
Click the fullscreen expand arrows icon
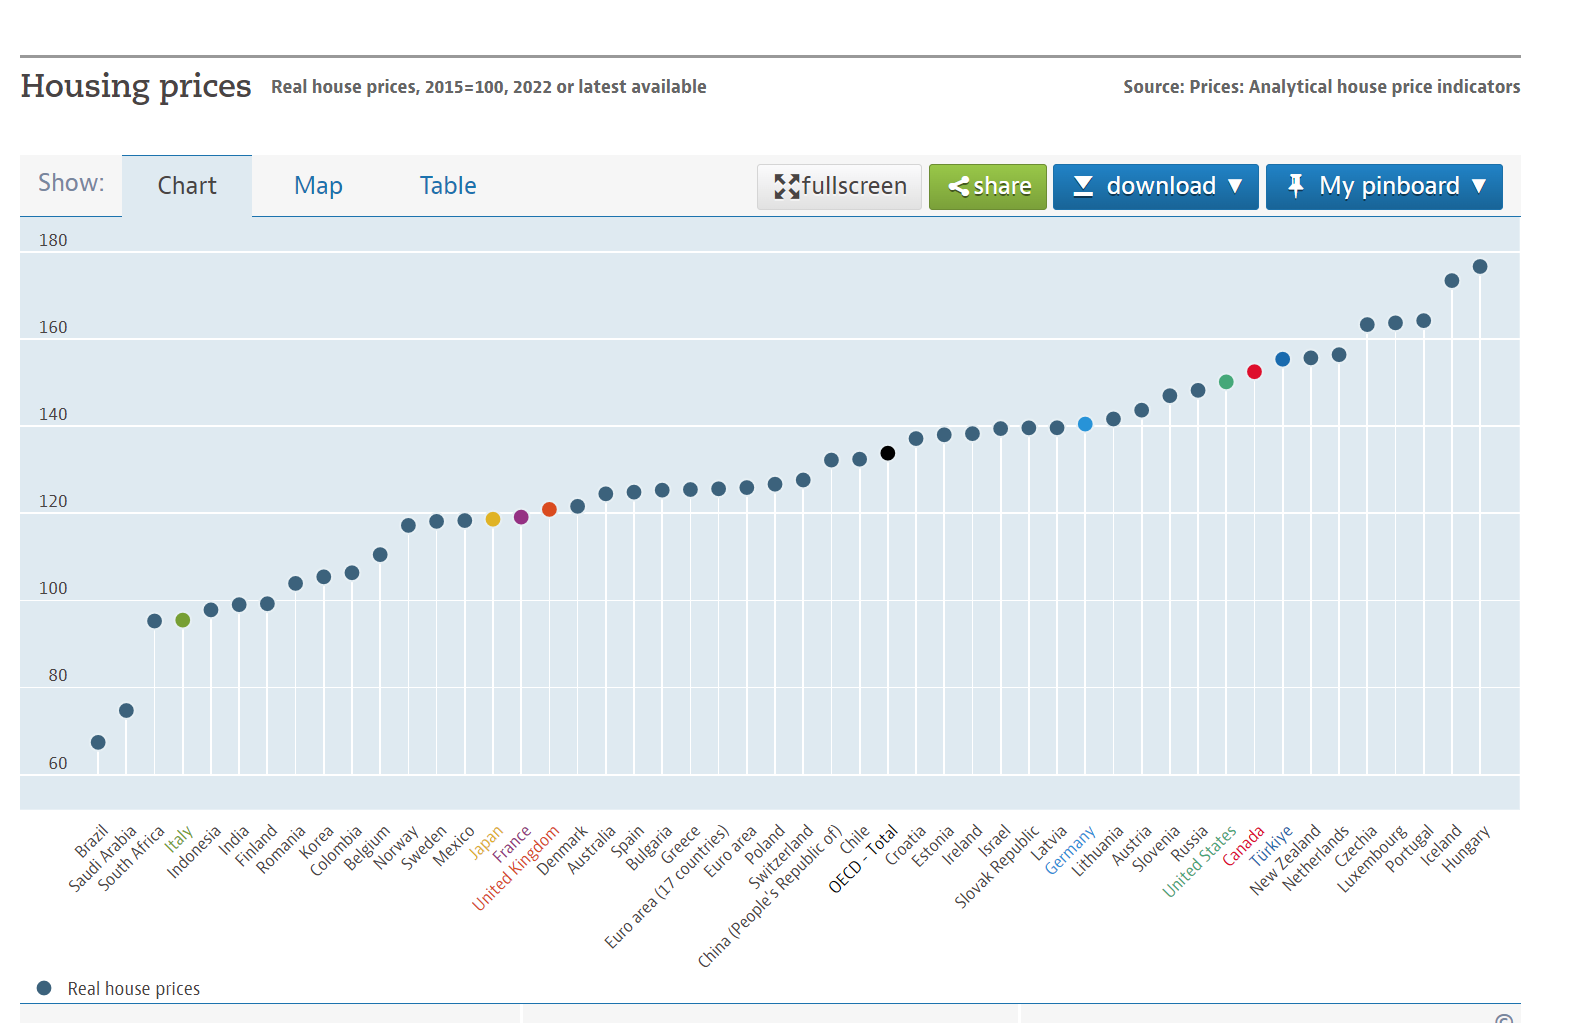point(787,186)
